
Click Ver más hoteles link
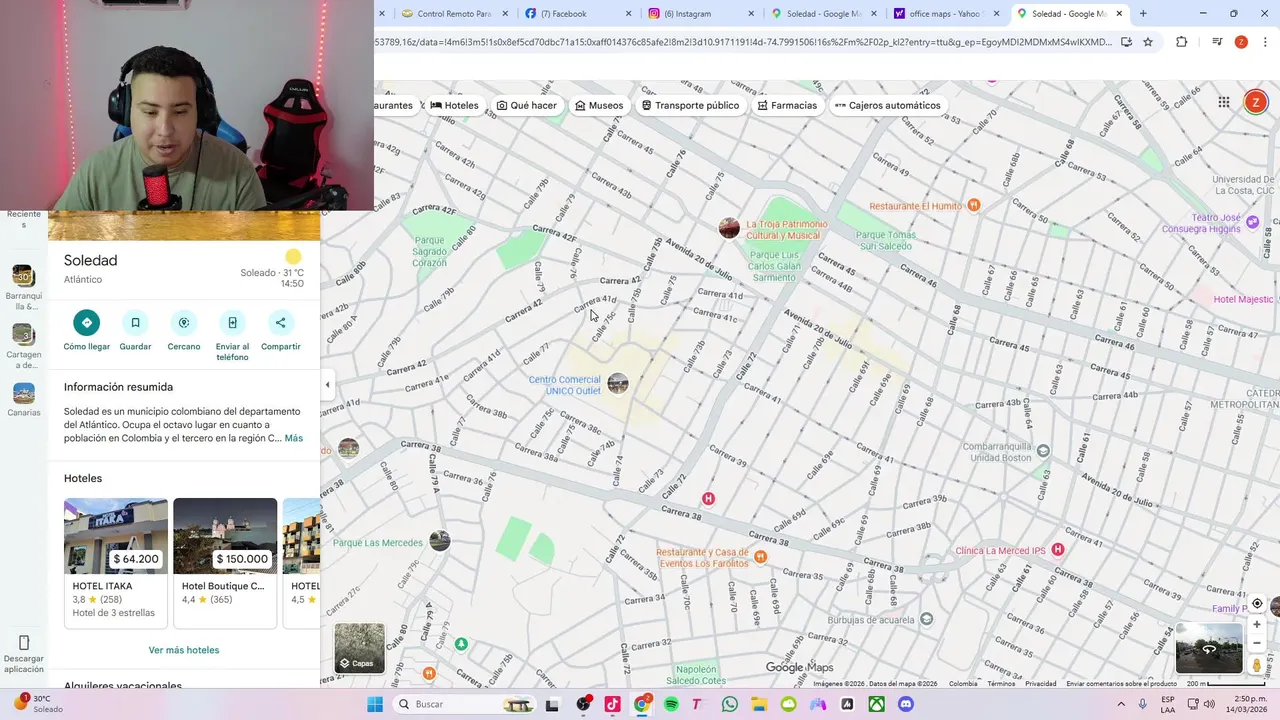pos(184,650)
